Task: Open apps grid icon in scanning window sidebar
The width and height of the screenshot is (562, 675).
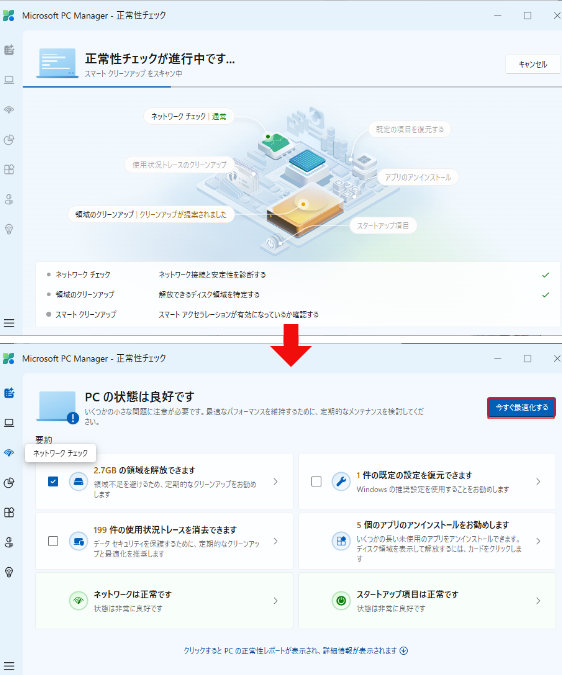Action: click(x=9, y=169)
